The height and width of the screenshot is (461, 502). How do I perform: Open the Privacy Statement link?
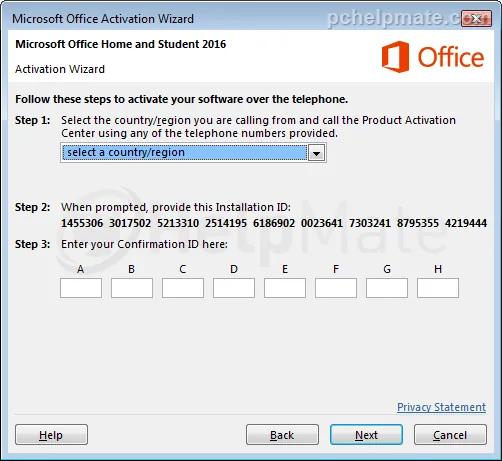[x=441, y=407]
